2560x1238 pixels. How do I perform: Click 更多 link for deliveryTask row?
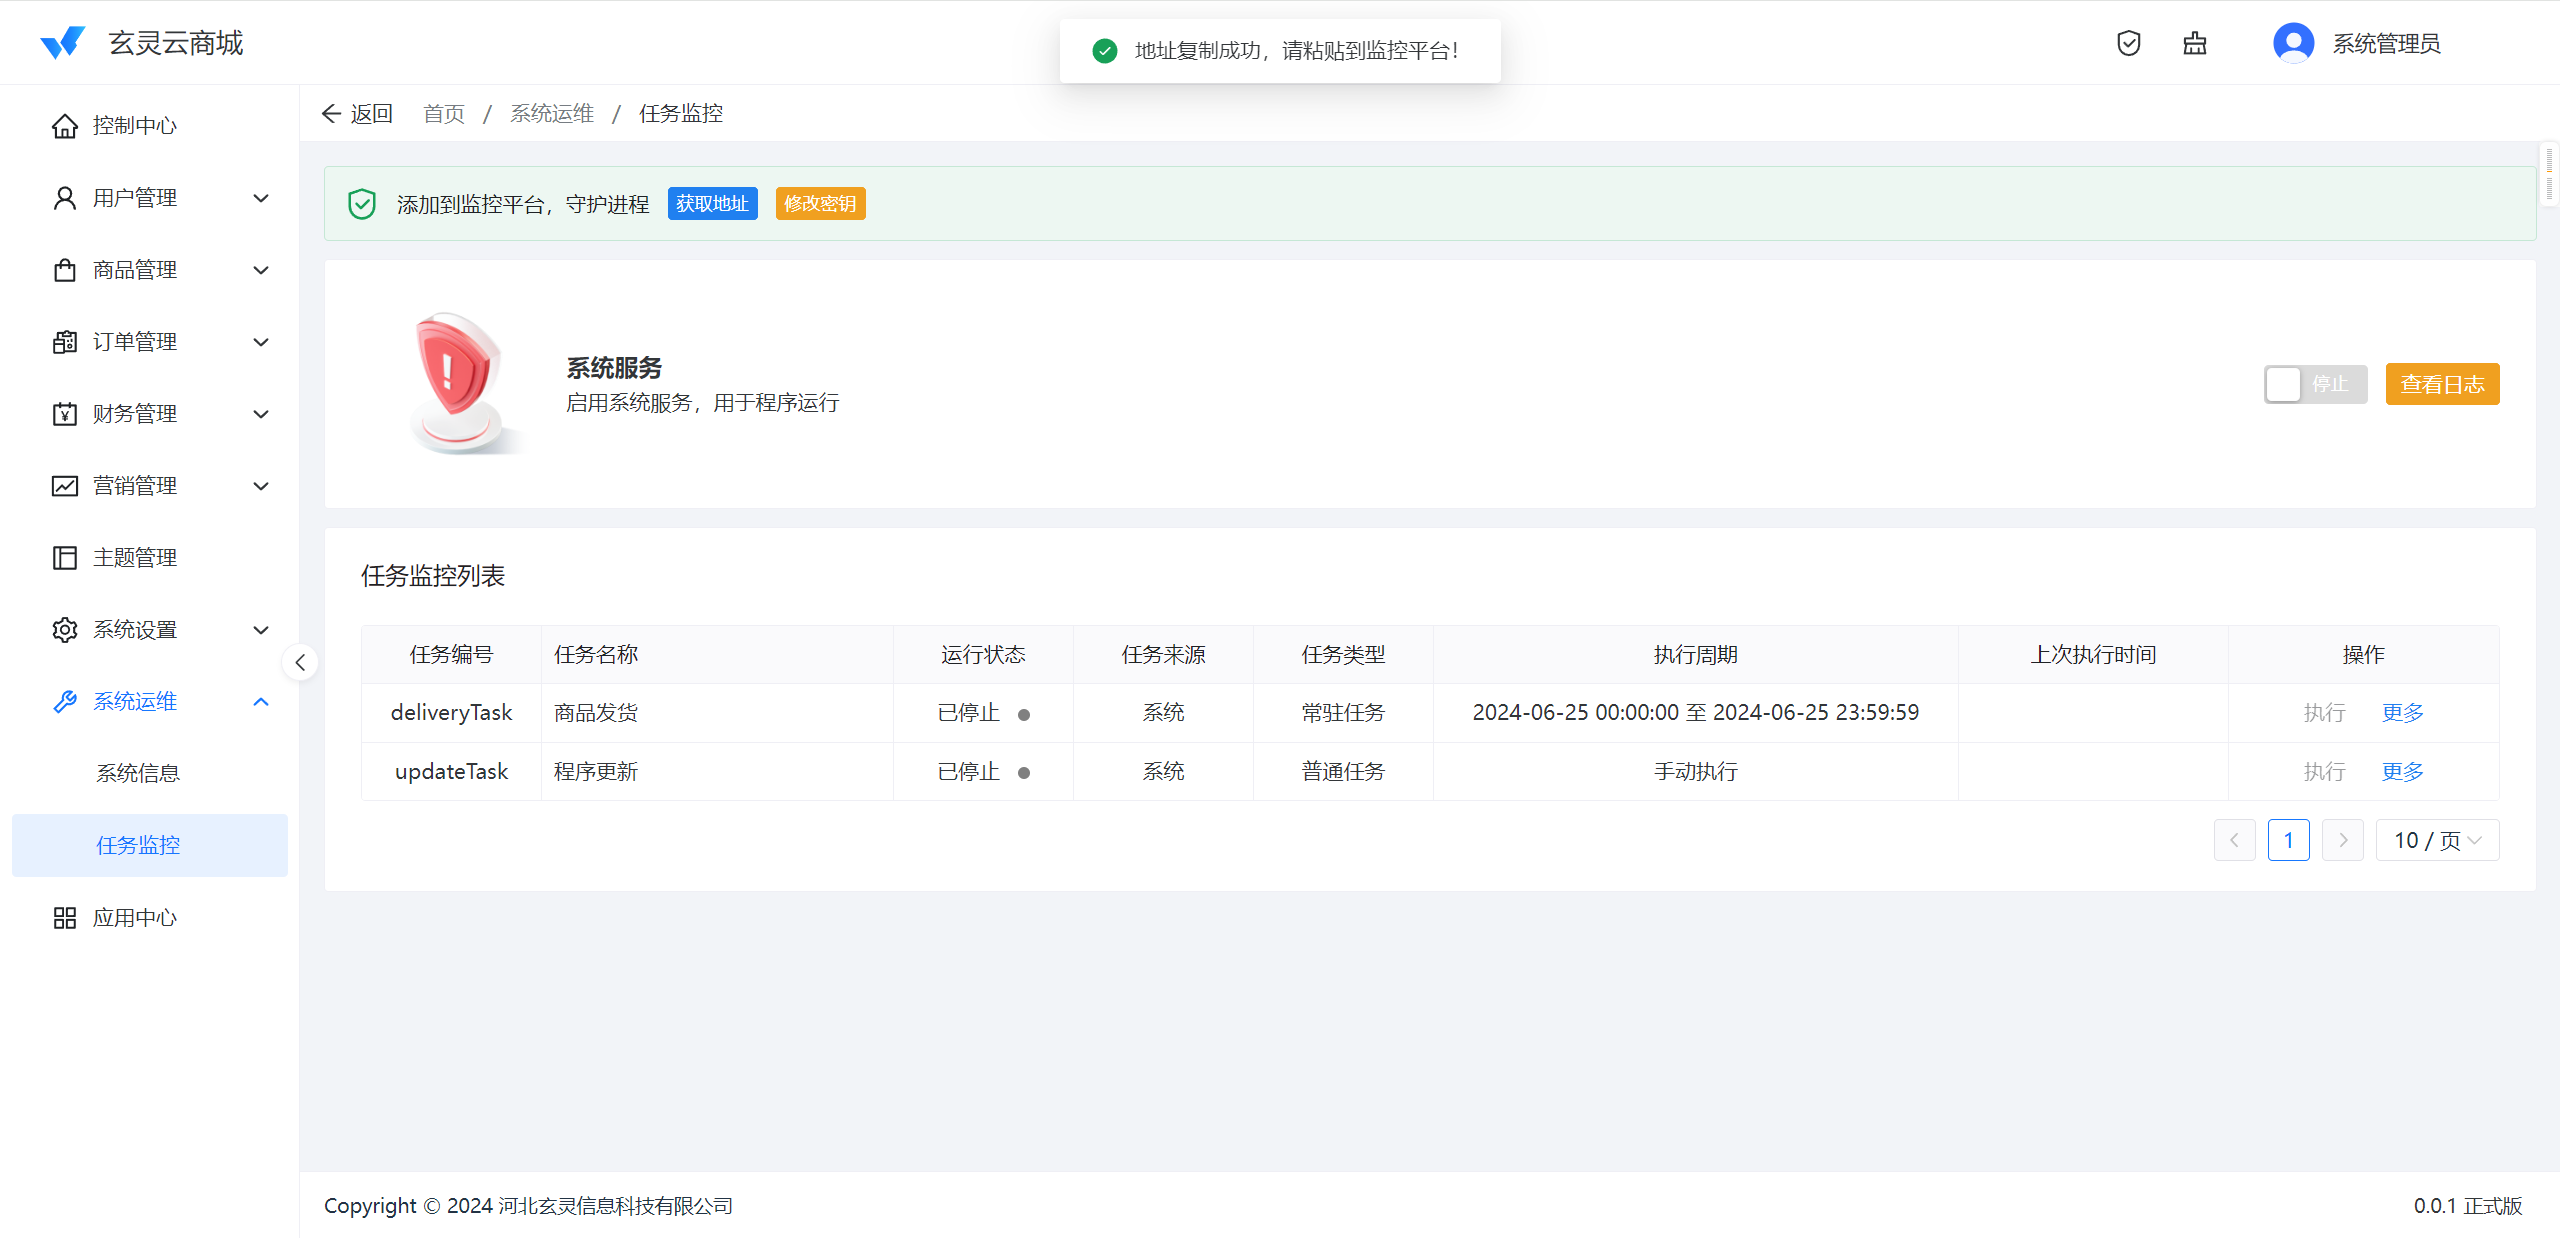tap(2402, 713)
